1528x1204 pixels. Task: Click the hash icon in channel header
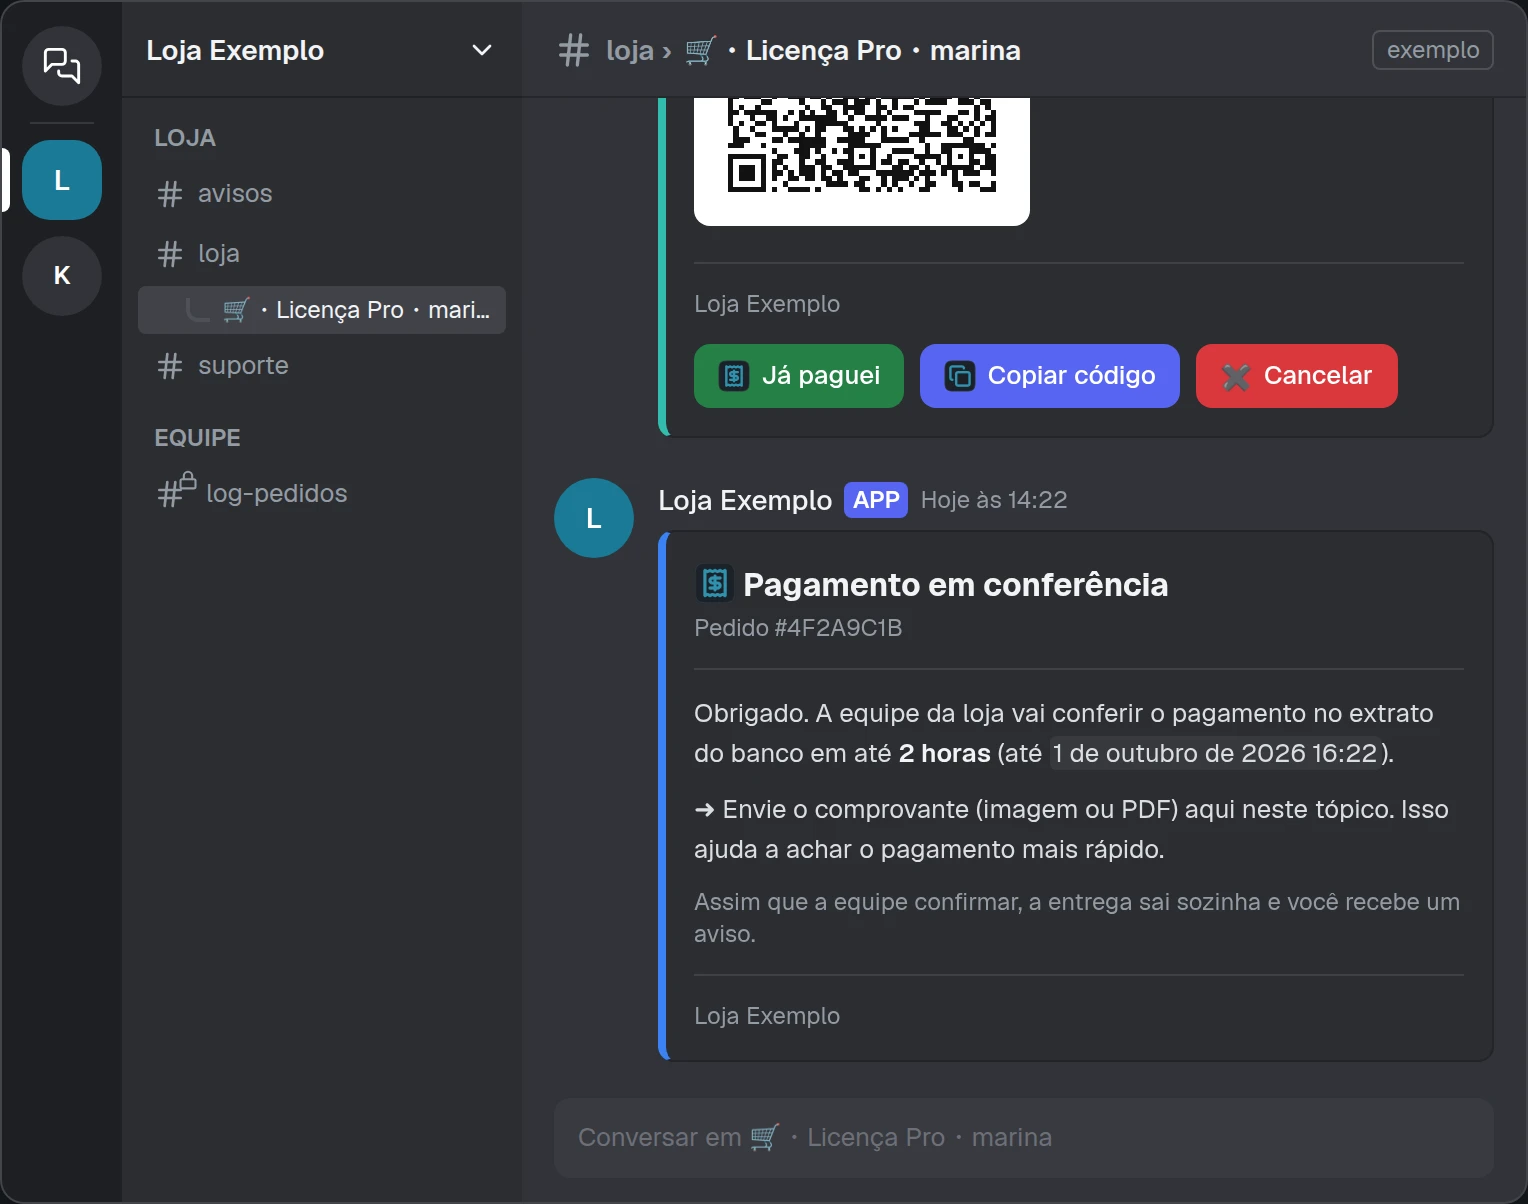(x=574, y=50)
